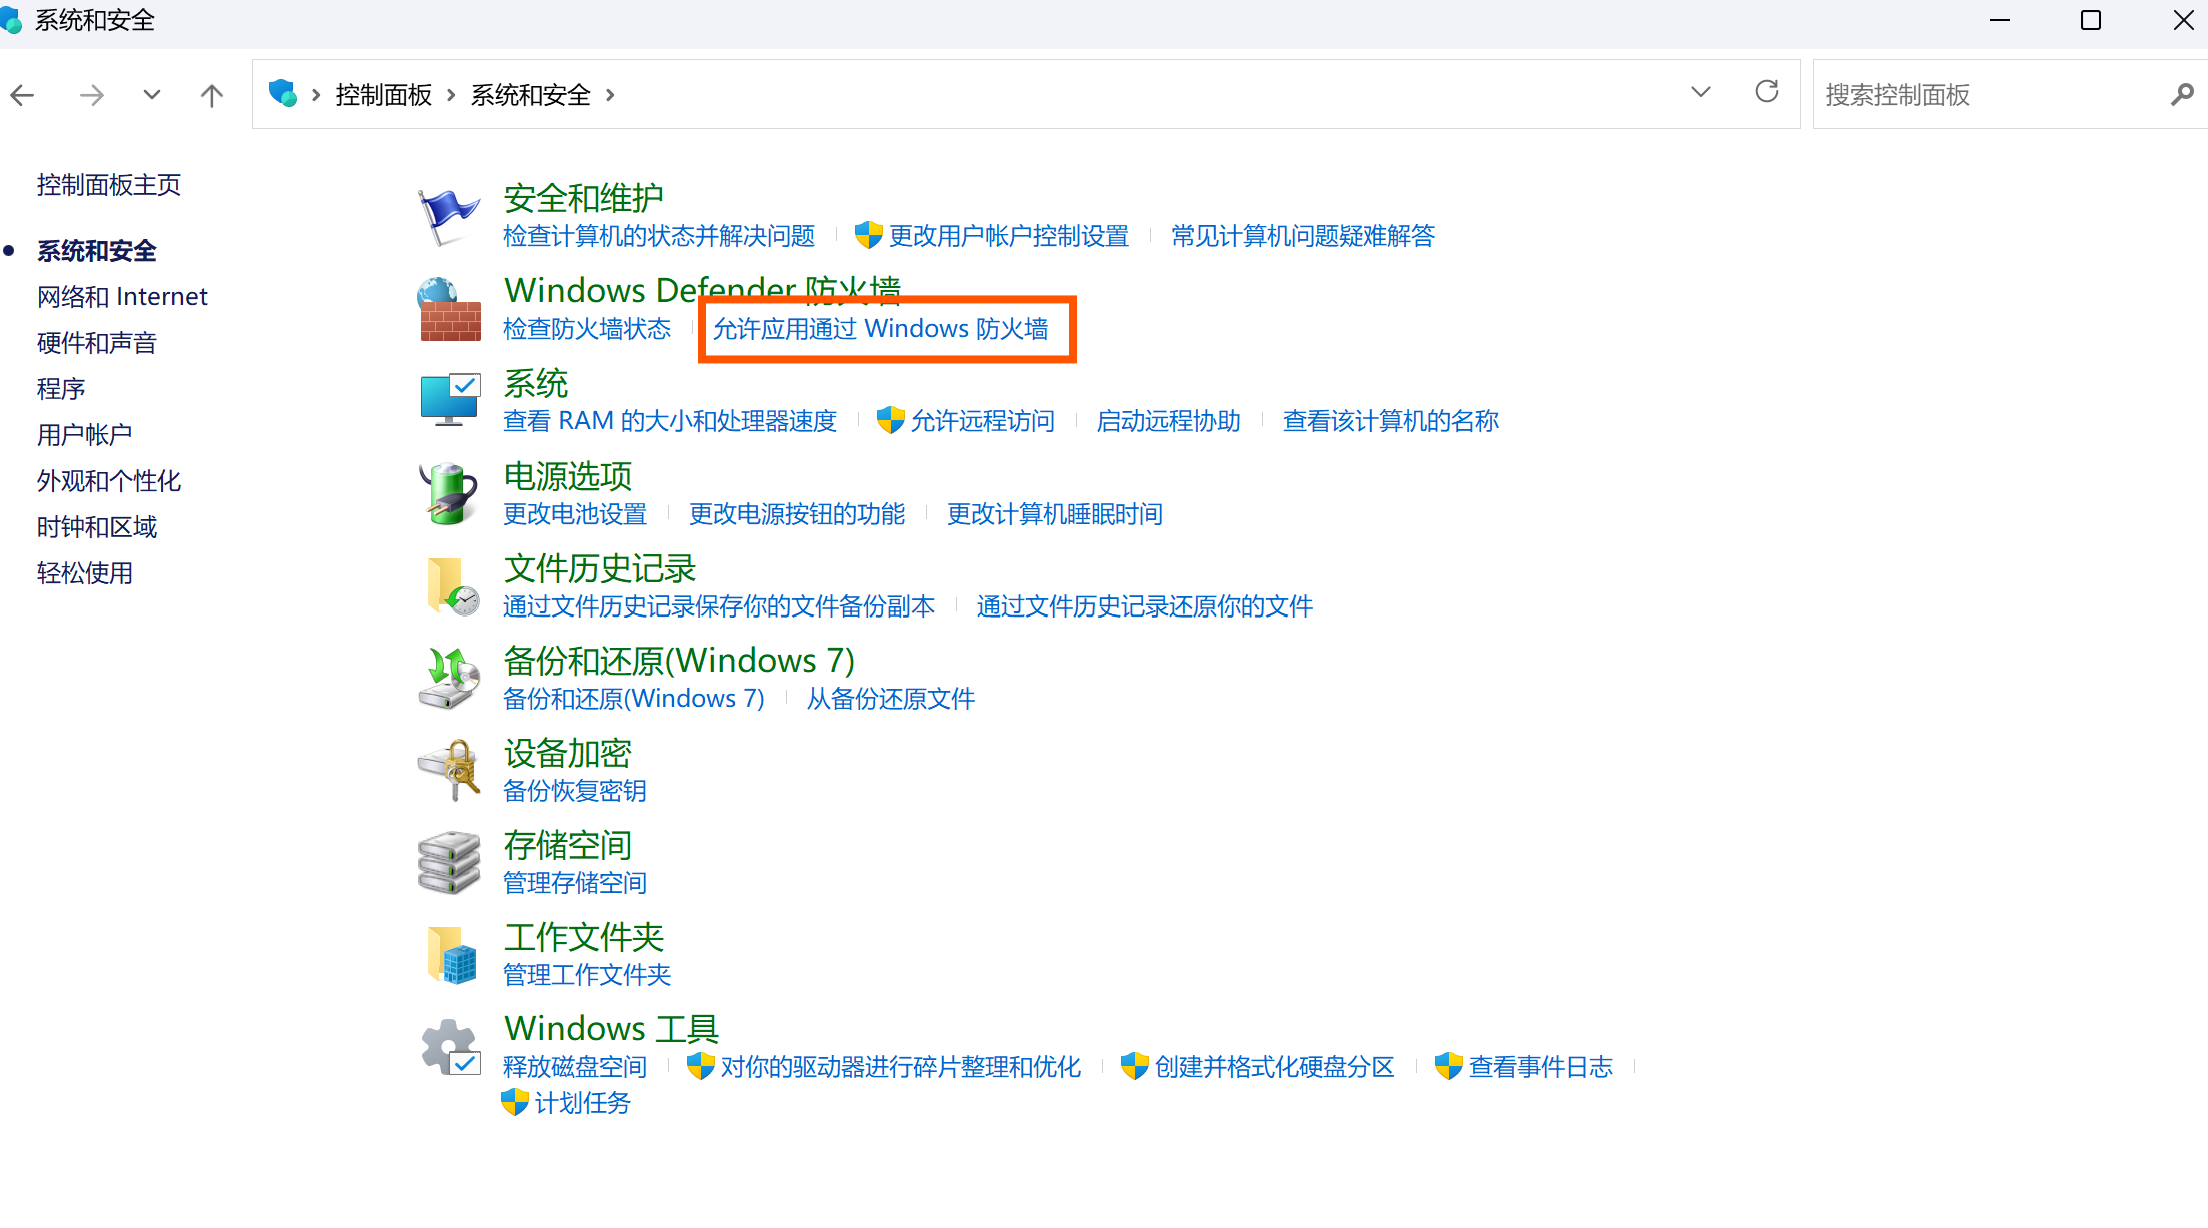The image size is (2208, 1228).
Task: Expand the address bar history dropdown
Action: pyautogui.click(x=1700, y=93)
